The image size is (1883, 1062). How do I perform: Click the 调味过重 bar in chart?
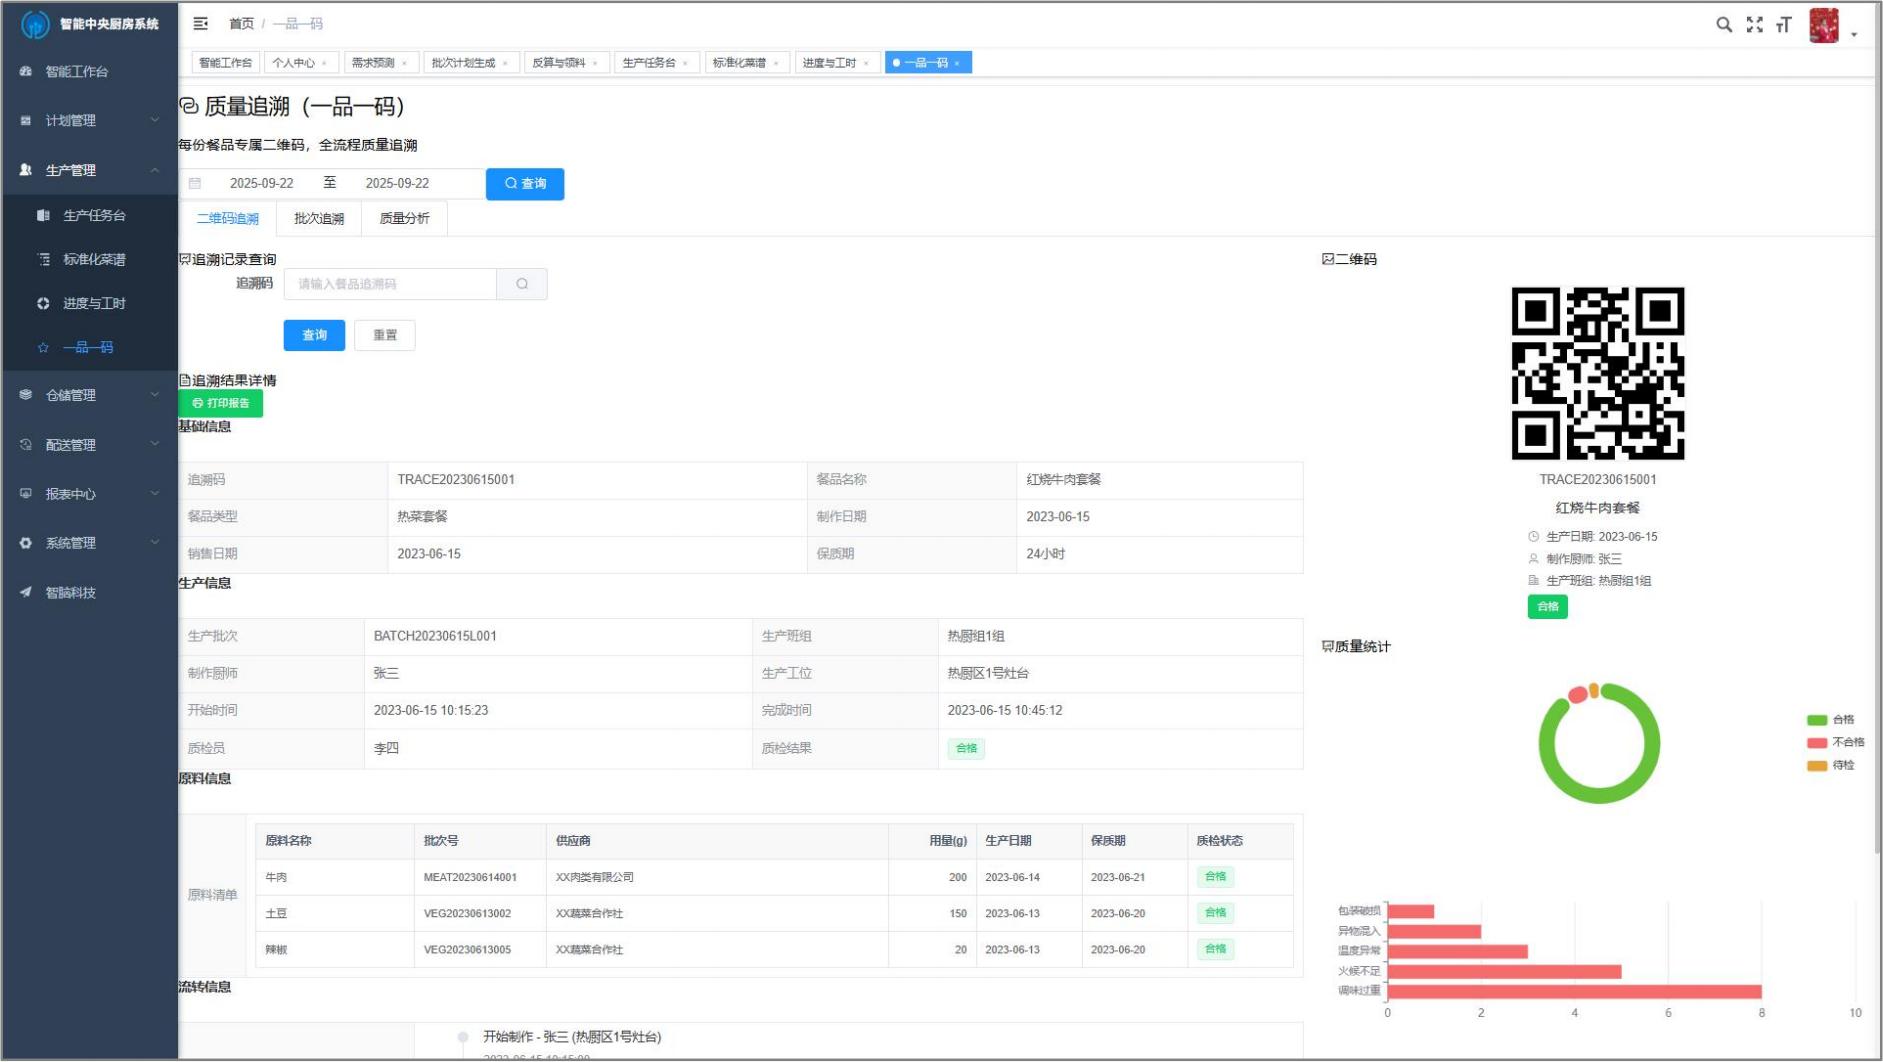pos(1574,991)
